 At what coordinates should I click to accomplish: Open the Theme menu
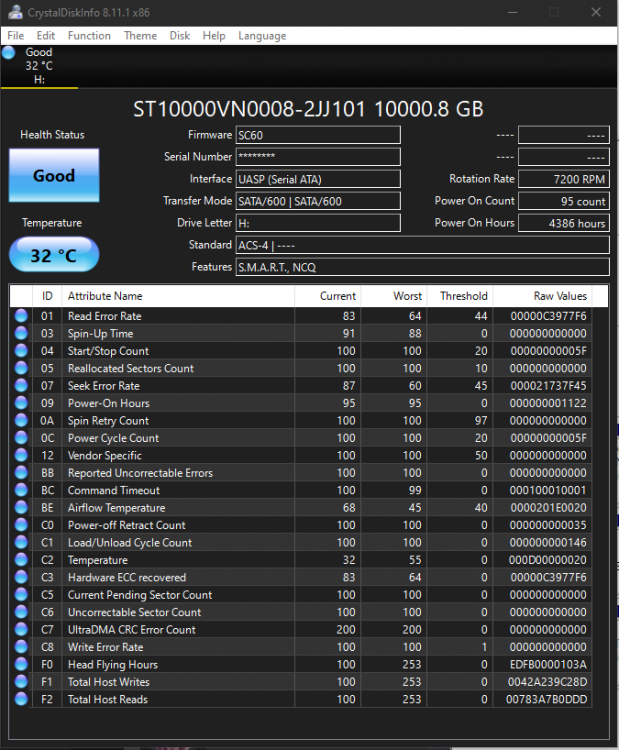(140, 36)
